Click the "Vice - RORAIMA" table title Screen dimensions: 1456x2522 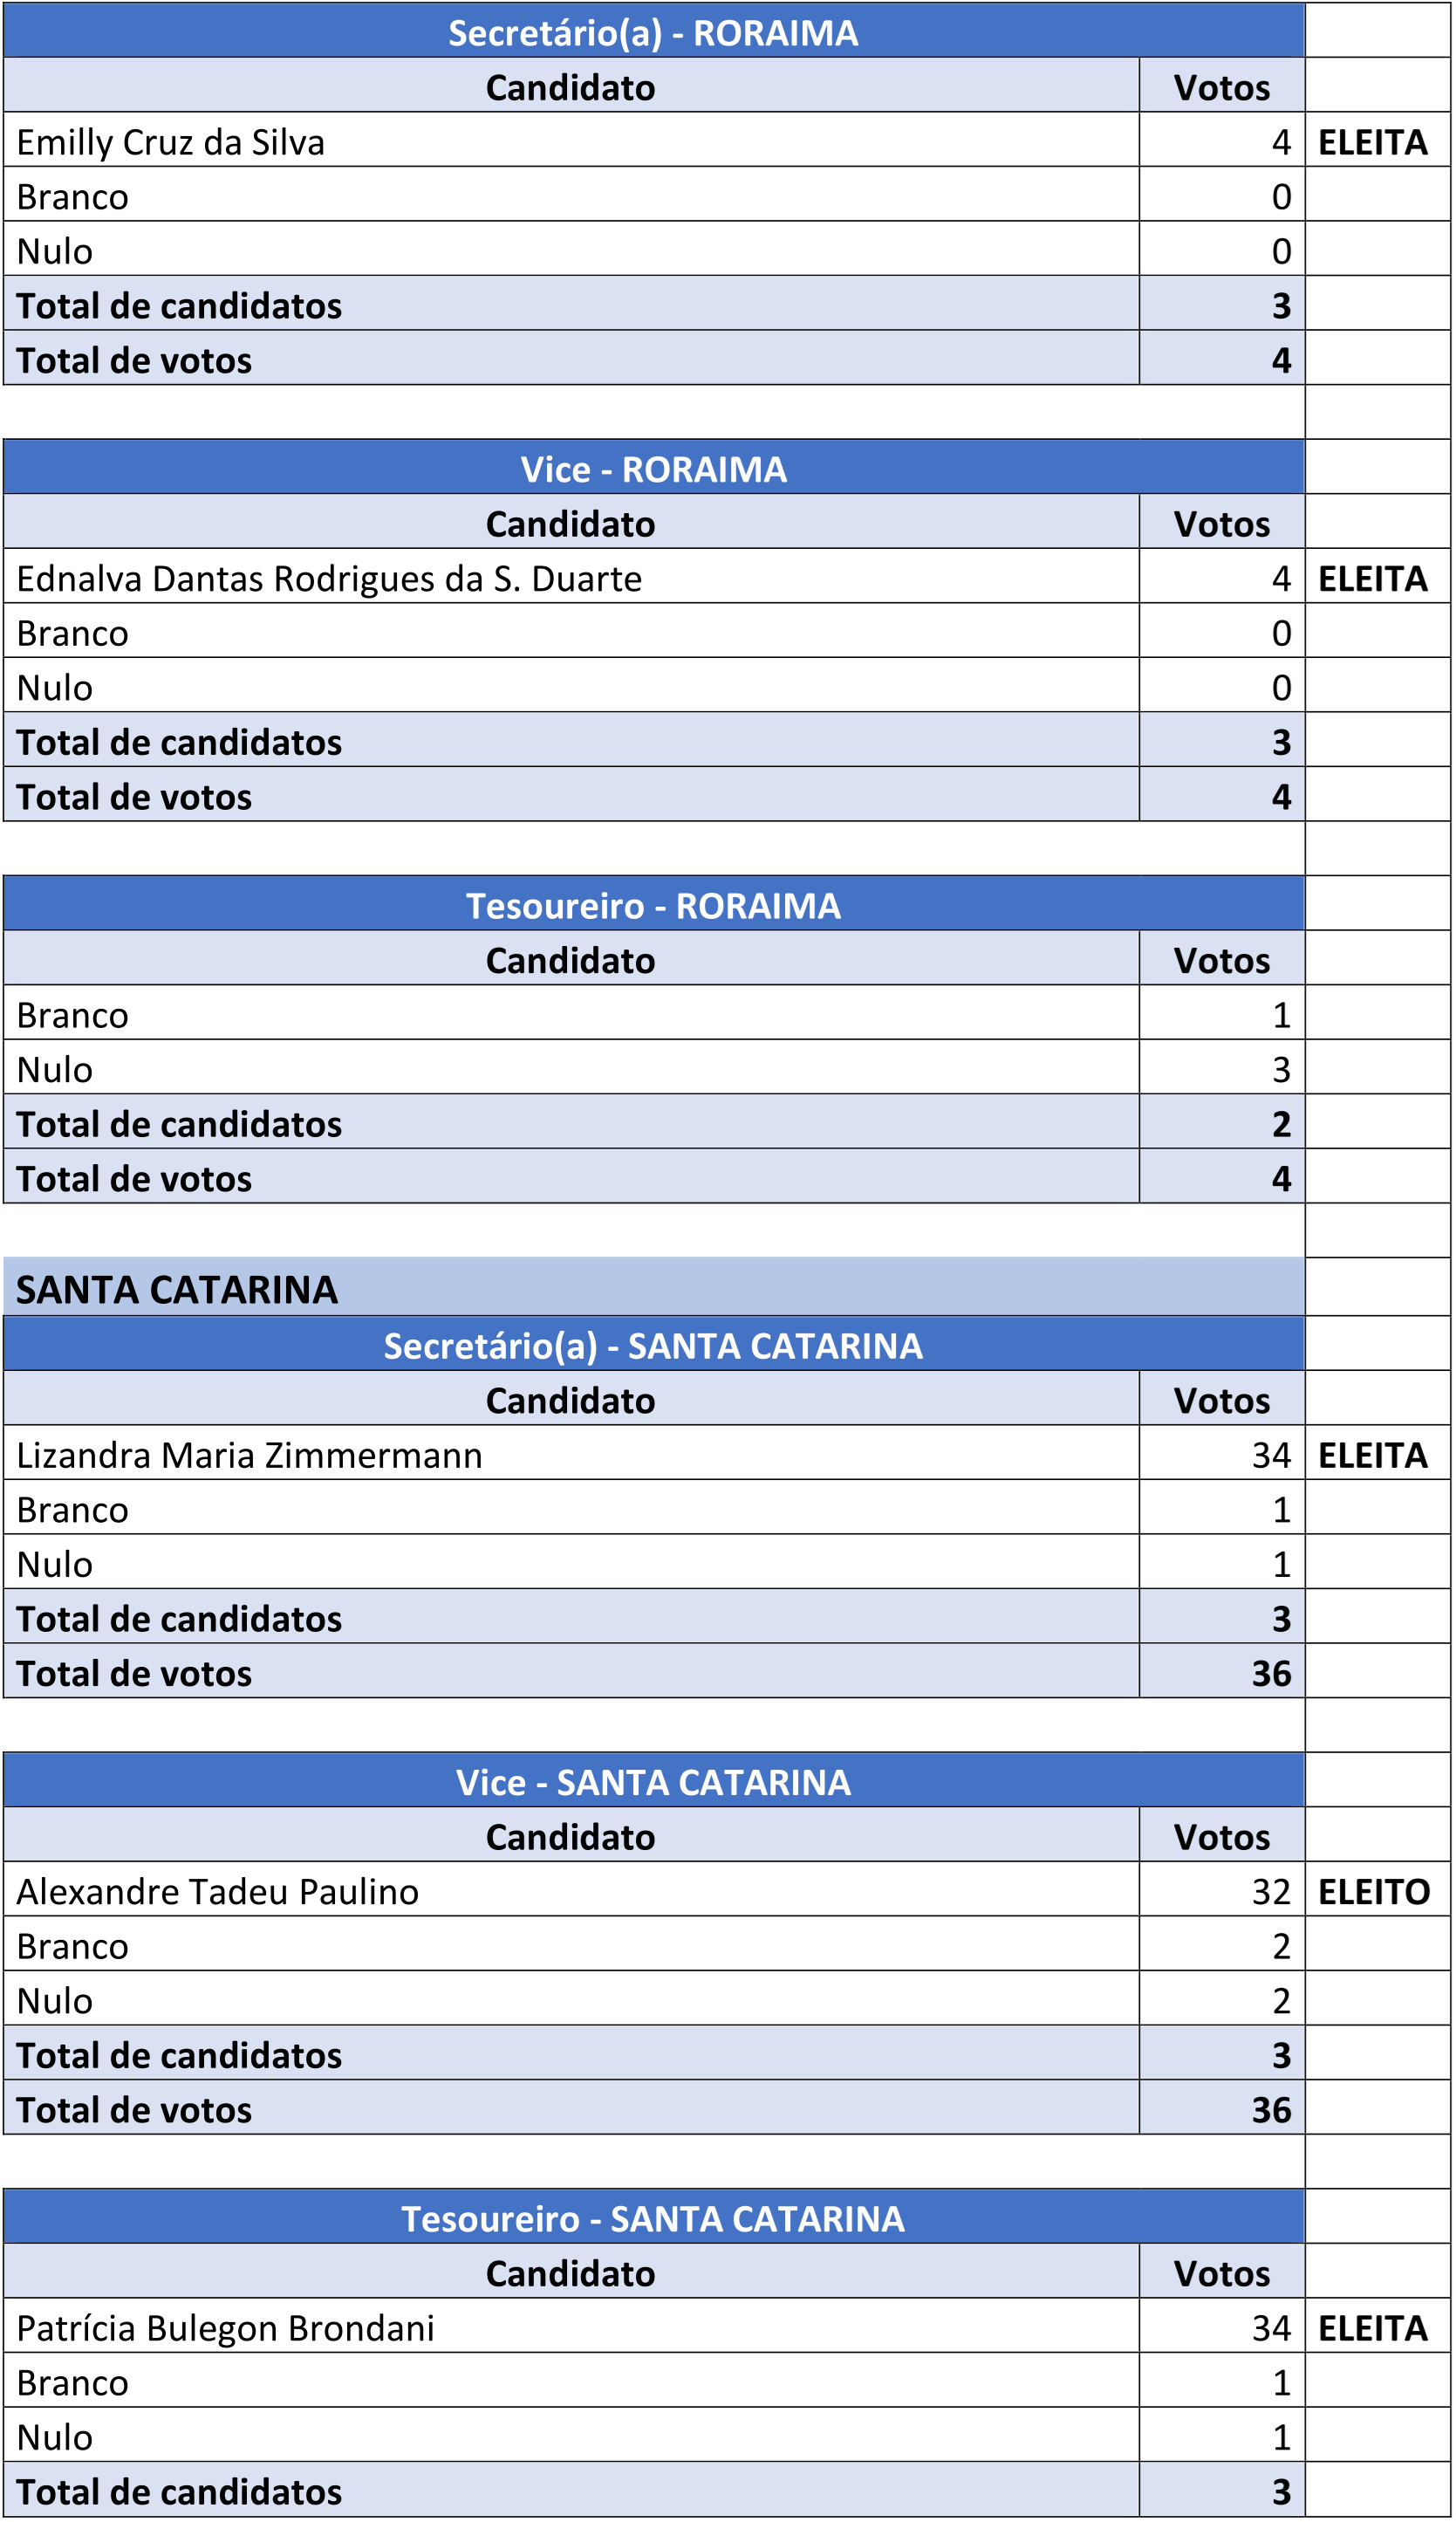652,469
